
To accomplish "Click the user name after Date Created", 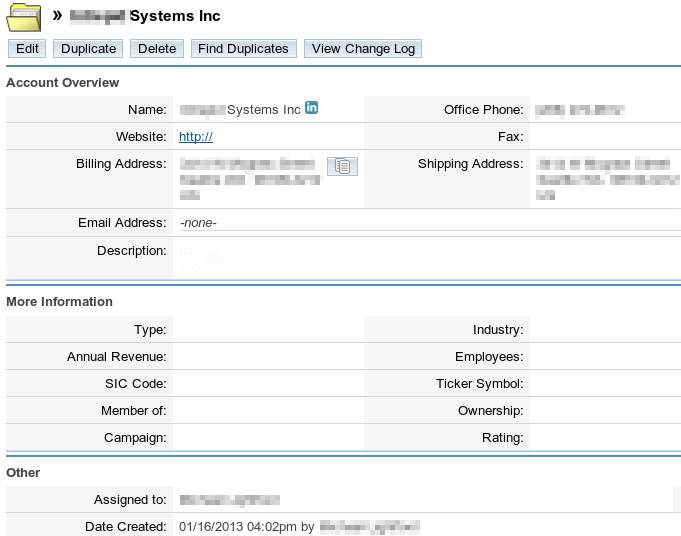I will point(369,526).
